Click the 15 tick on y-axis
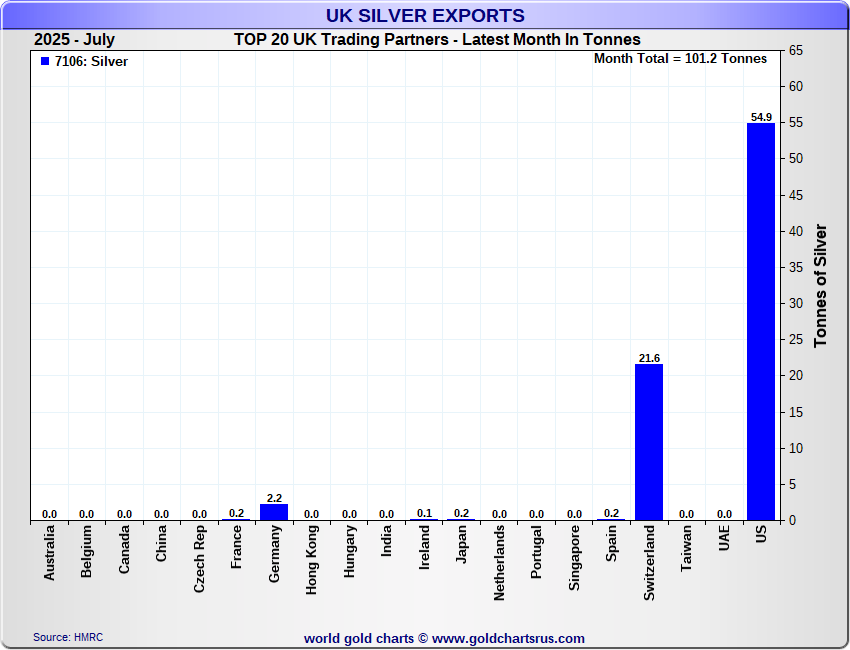This screenshot has height=650, width=850. 796,413
